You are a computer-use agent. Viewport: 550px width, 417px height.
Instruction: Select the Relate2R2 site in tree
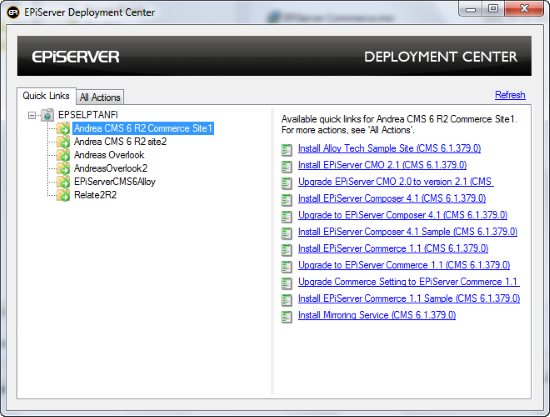[95, 195]
